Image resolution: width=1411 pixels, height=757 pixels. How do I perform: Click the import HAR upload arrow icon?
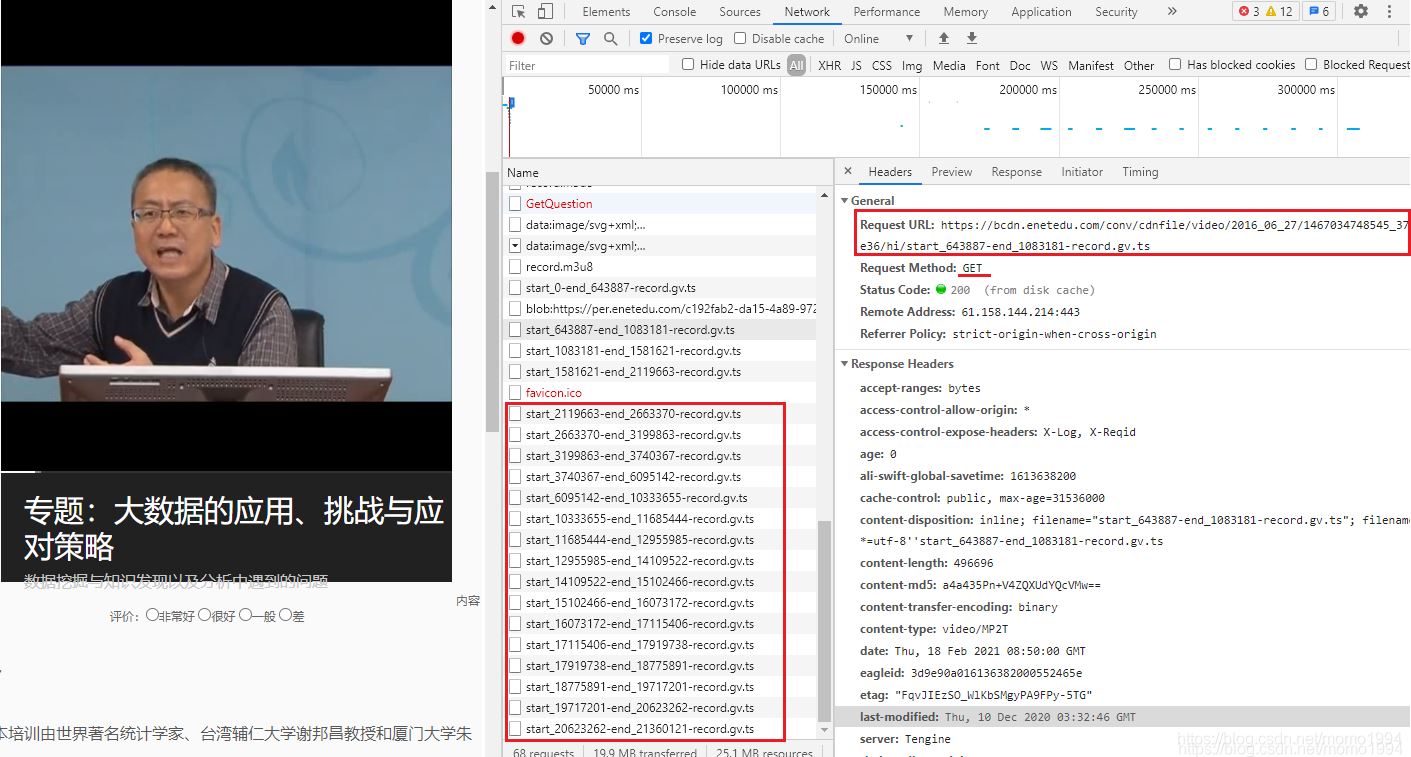[x=943, y=39]
